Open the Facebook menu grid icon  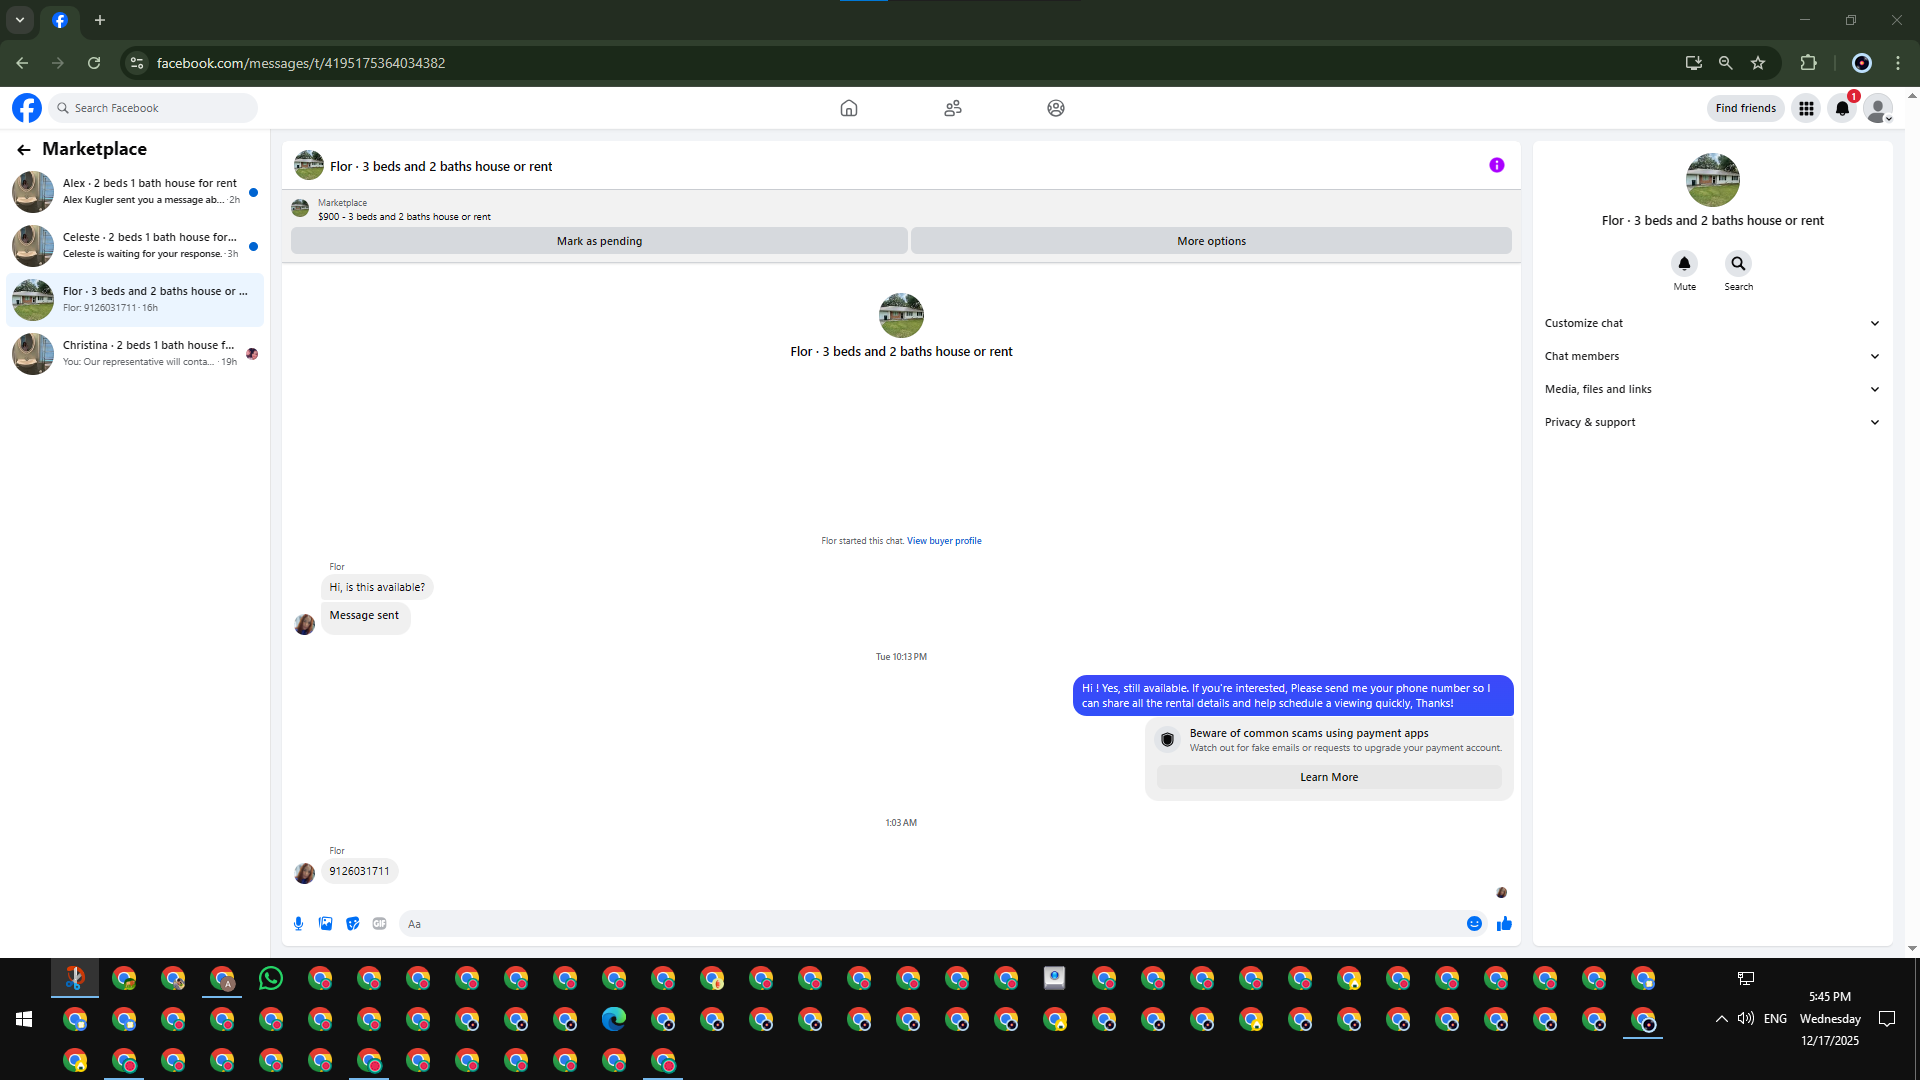pos(1806,108)
